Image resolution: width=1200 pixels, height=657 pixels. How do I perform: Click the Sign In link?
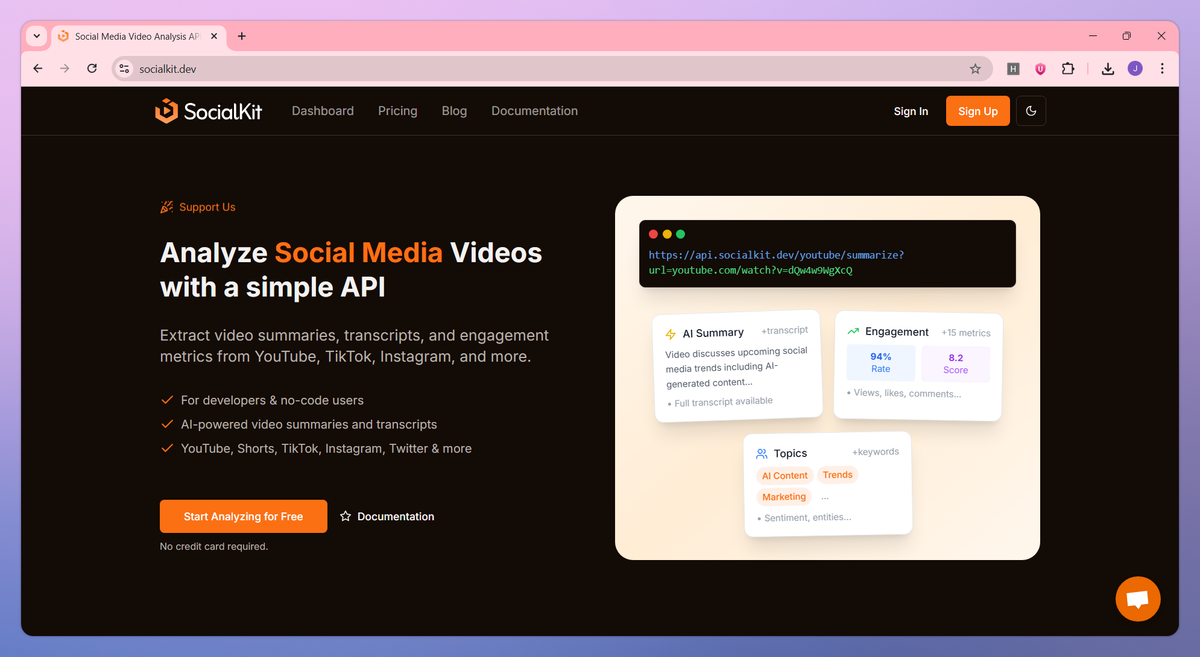(x=911, y=111)
